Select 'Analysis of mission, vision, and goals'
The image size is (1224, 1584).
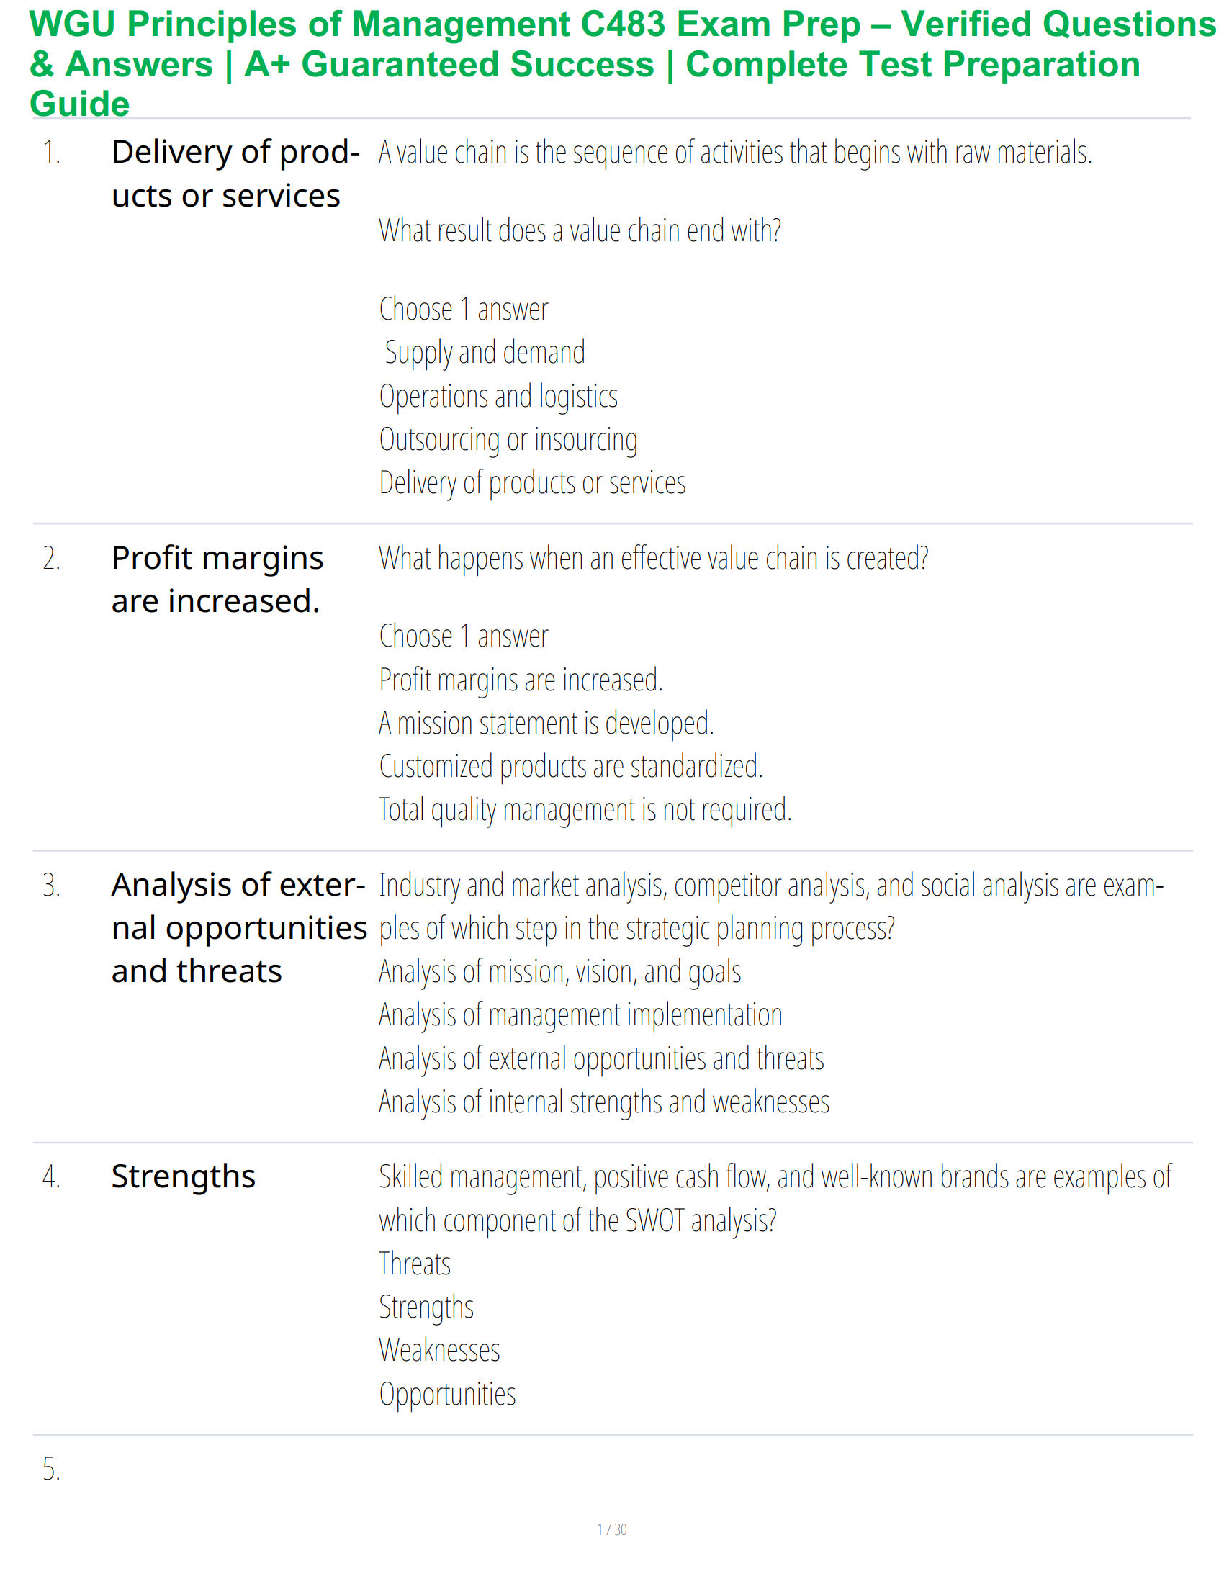pyautogui.click(x=560, y=972)
